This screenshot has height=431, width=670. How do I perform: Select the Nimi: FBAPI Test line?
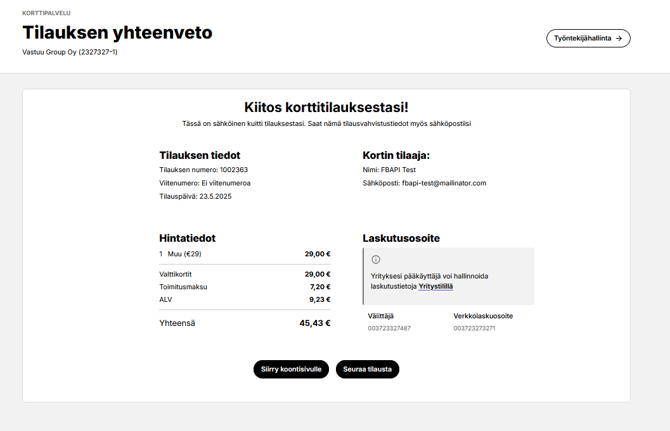(x=389, y=170)
